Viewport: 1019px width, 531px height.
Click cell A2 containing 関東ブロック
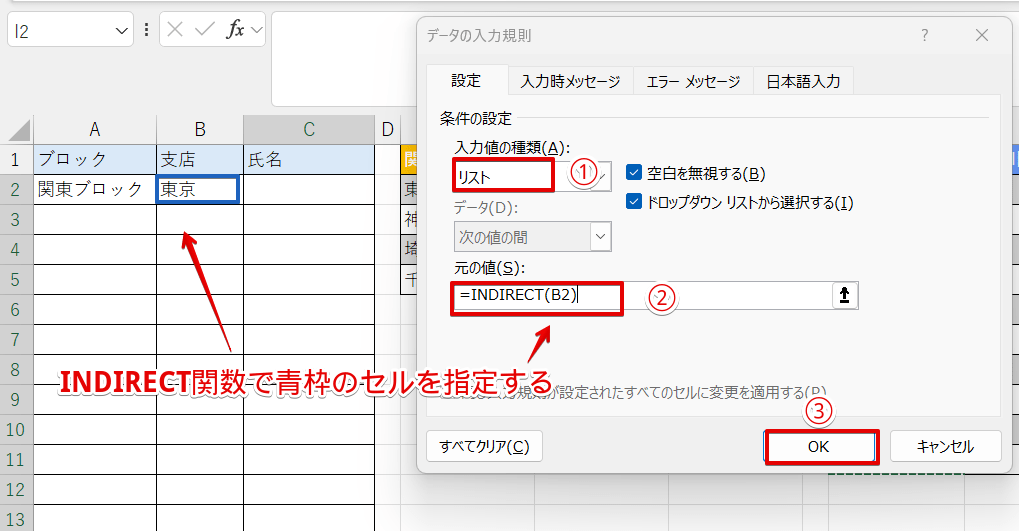point(95,189)
